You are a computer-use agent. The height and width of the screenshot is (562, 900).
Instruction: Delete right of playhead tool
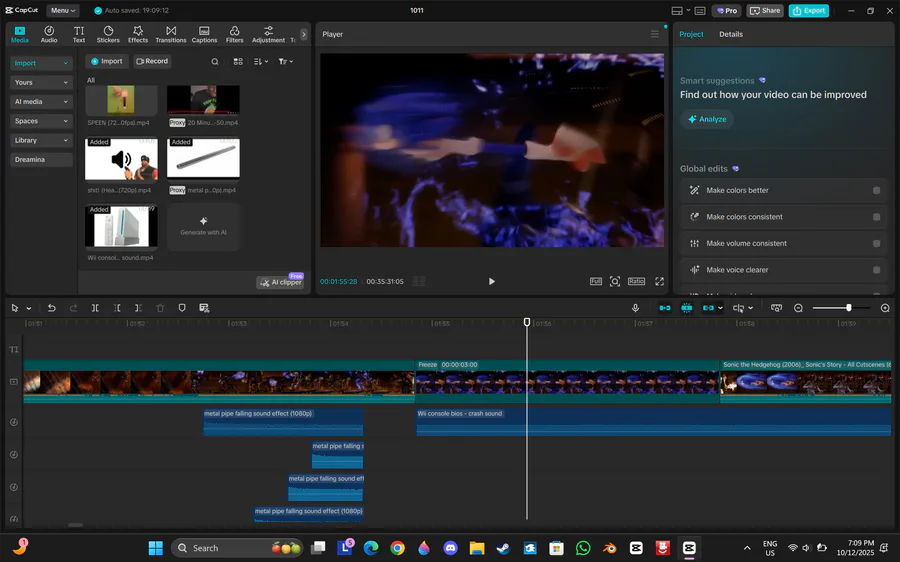coord(138,308)
